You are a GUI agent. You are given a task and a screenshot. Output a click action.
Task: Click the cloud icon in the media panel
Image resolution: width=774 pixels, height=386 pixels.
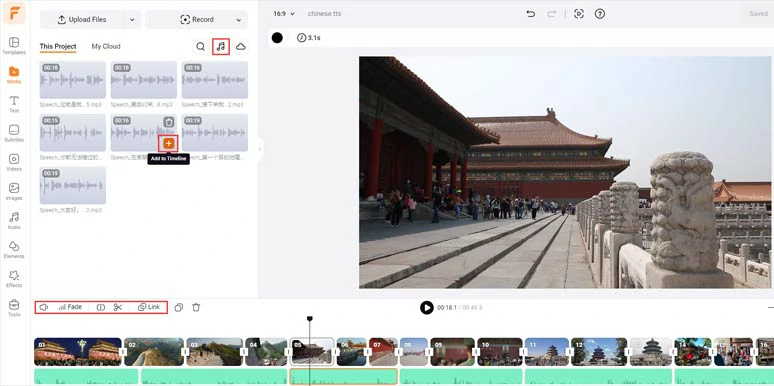click(x=241, y=46)
